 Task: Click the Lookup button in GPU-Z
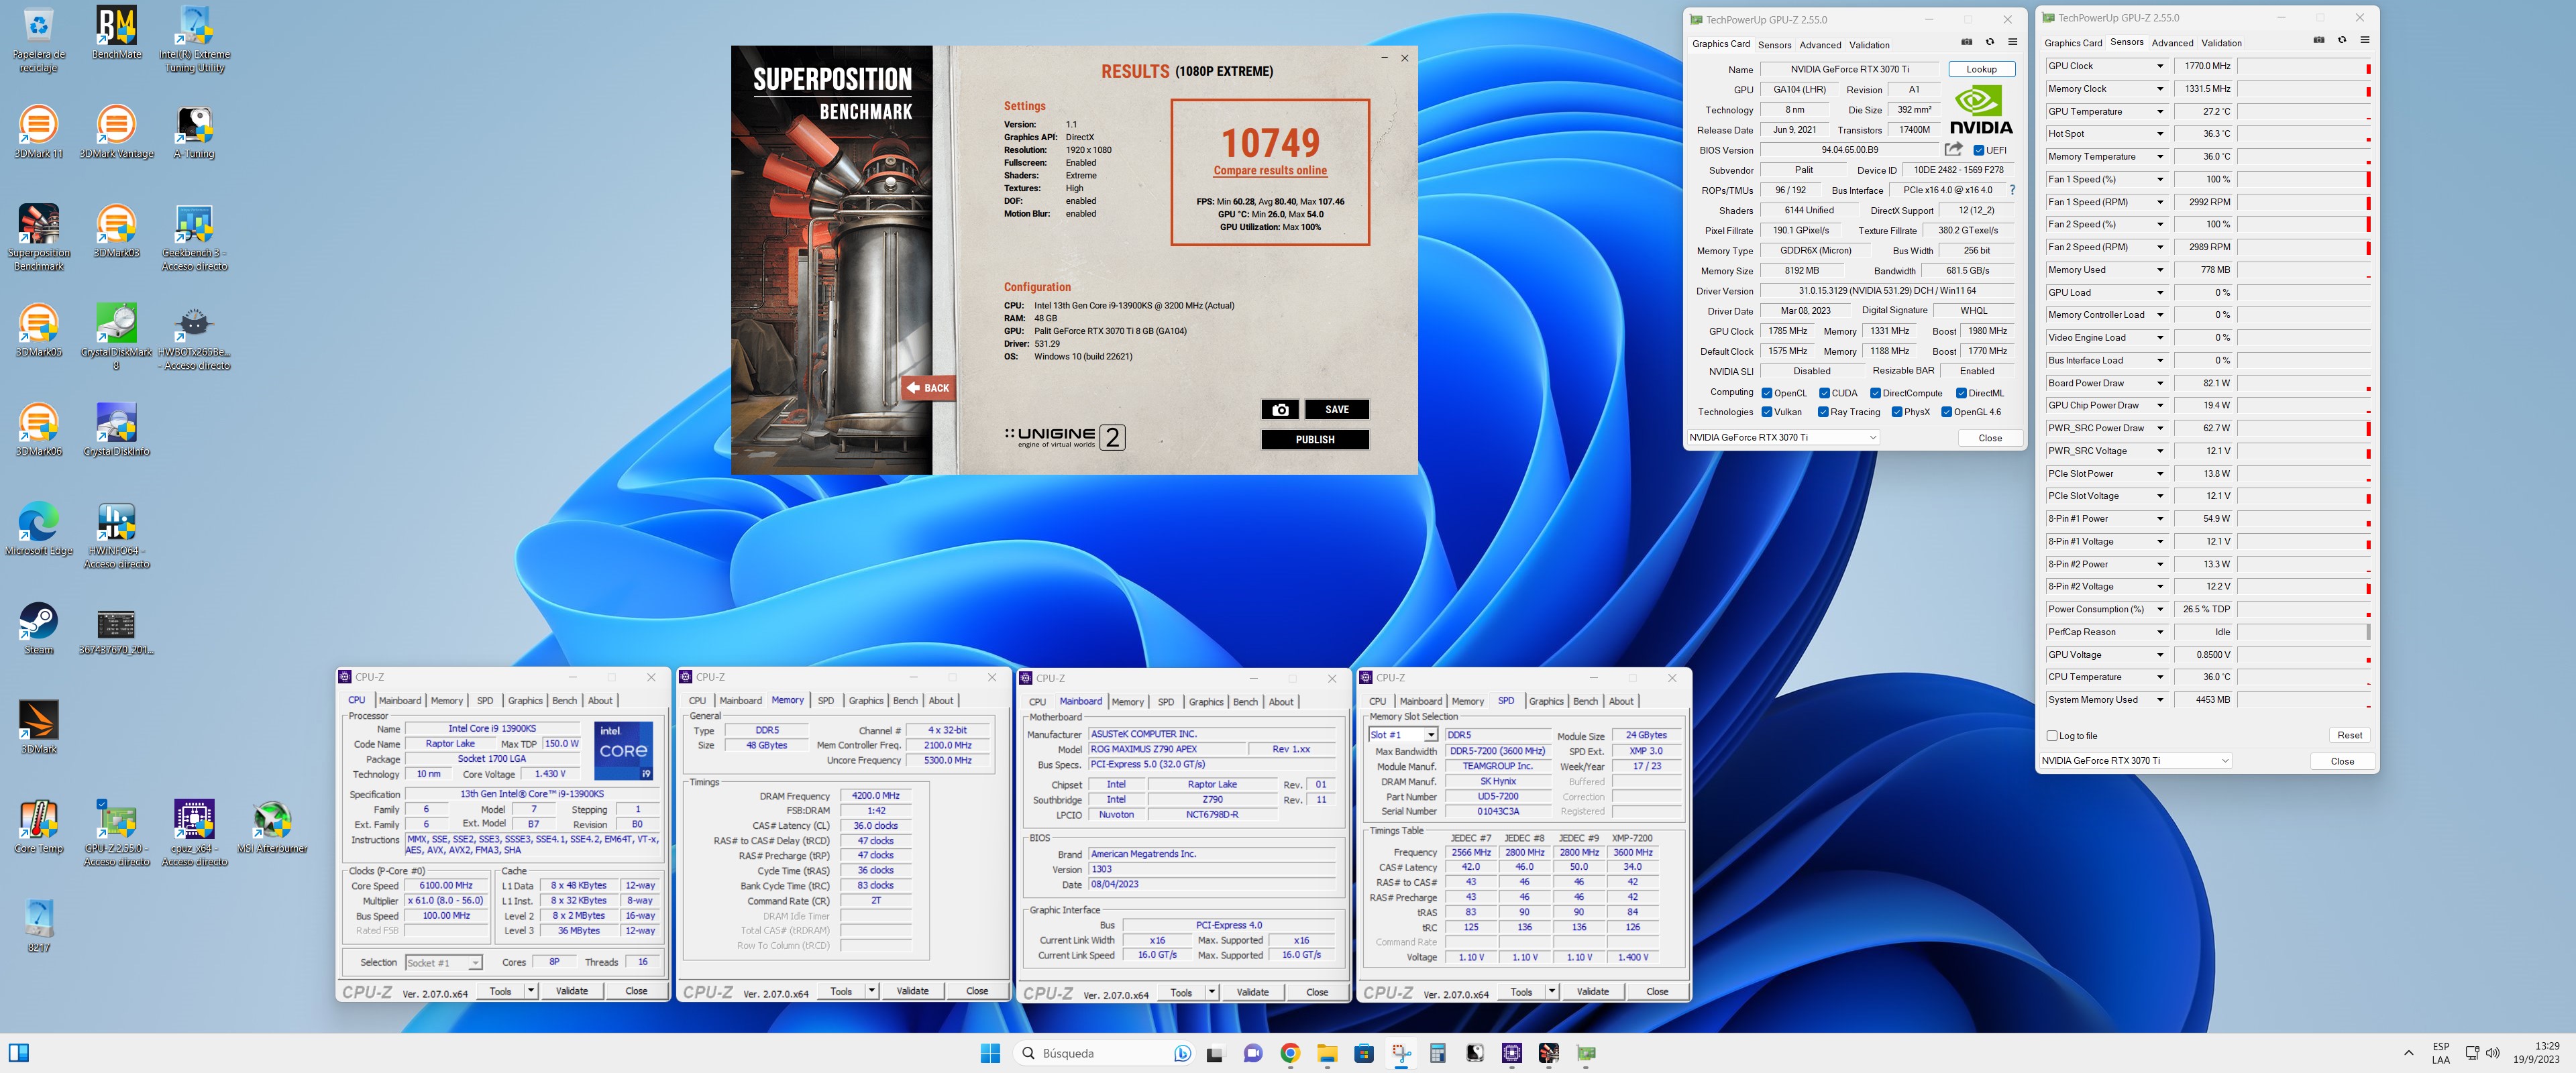tap(1981, 69)
